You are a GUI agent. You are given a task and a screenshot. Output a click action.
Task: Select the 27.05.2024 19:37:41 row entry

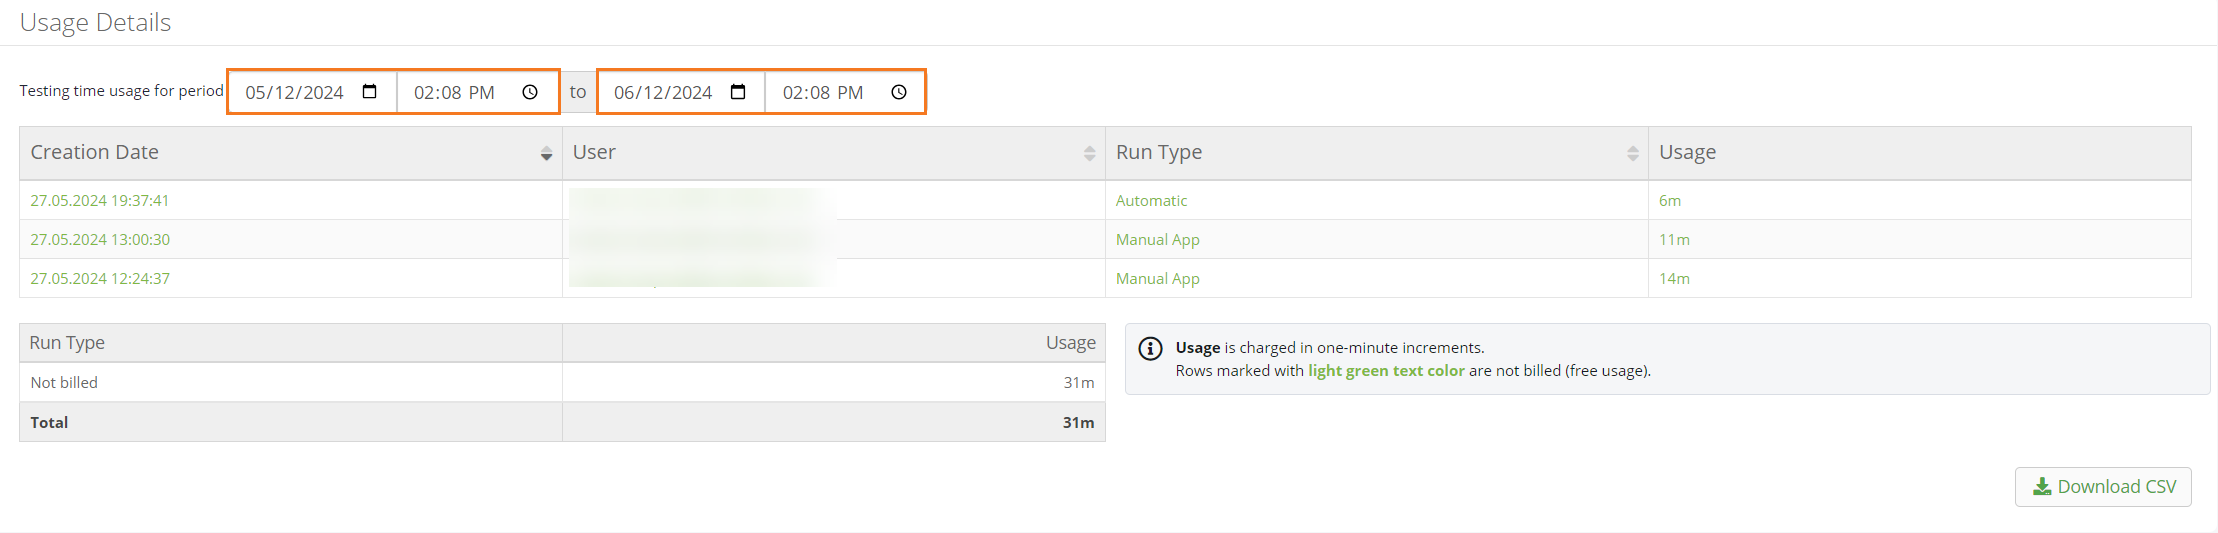[x=100, y=200]
